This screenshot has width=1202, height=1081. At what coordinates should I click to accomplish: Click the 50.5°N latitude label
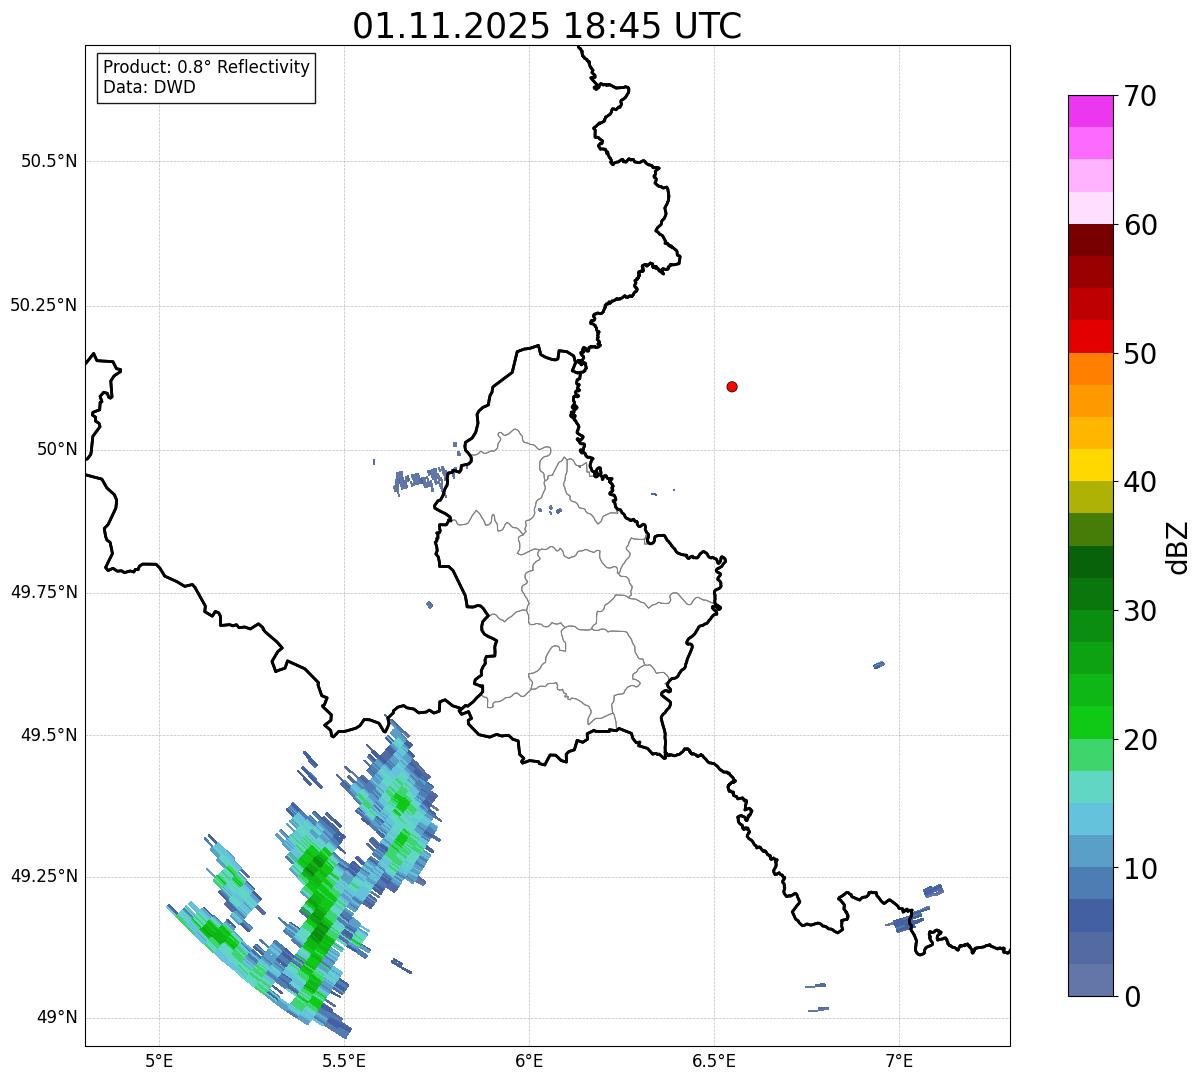point(49,161)
